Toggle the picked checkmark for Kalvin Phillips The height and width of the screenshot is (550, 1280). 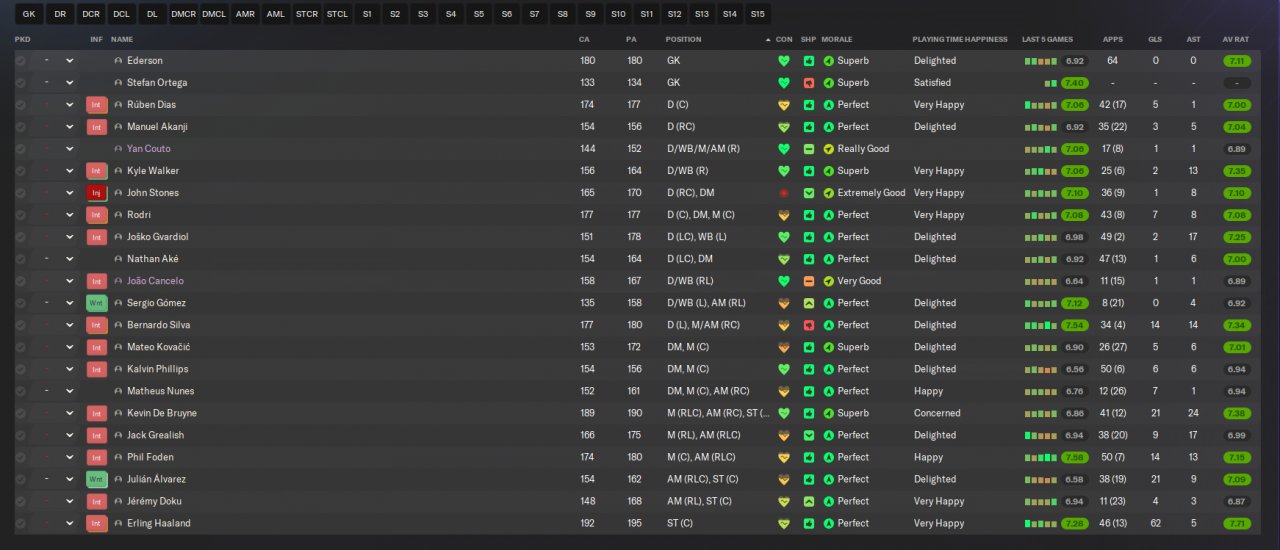(x=20, y=369)
